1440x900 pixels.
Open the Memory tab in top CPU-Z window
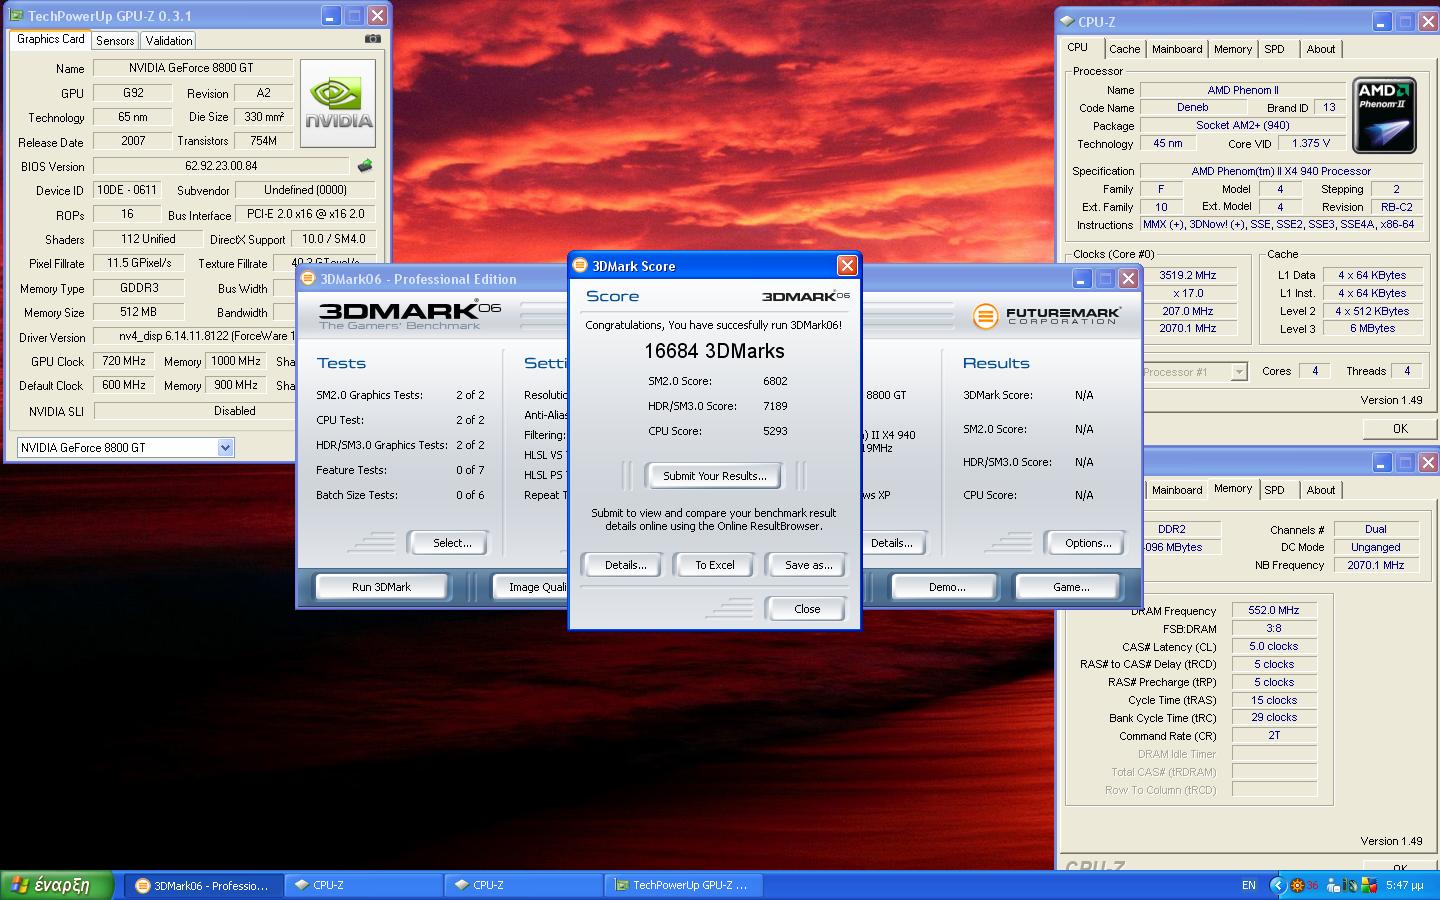(x=1232, y=49)
